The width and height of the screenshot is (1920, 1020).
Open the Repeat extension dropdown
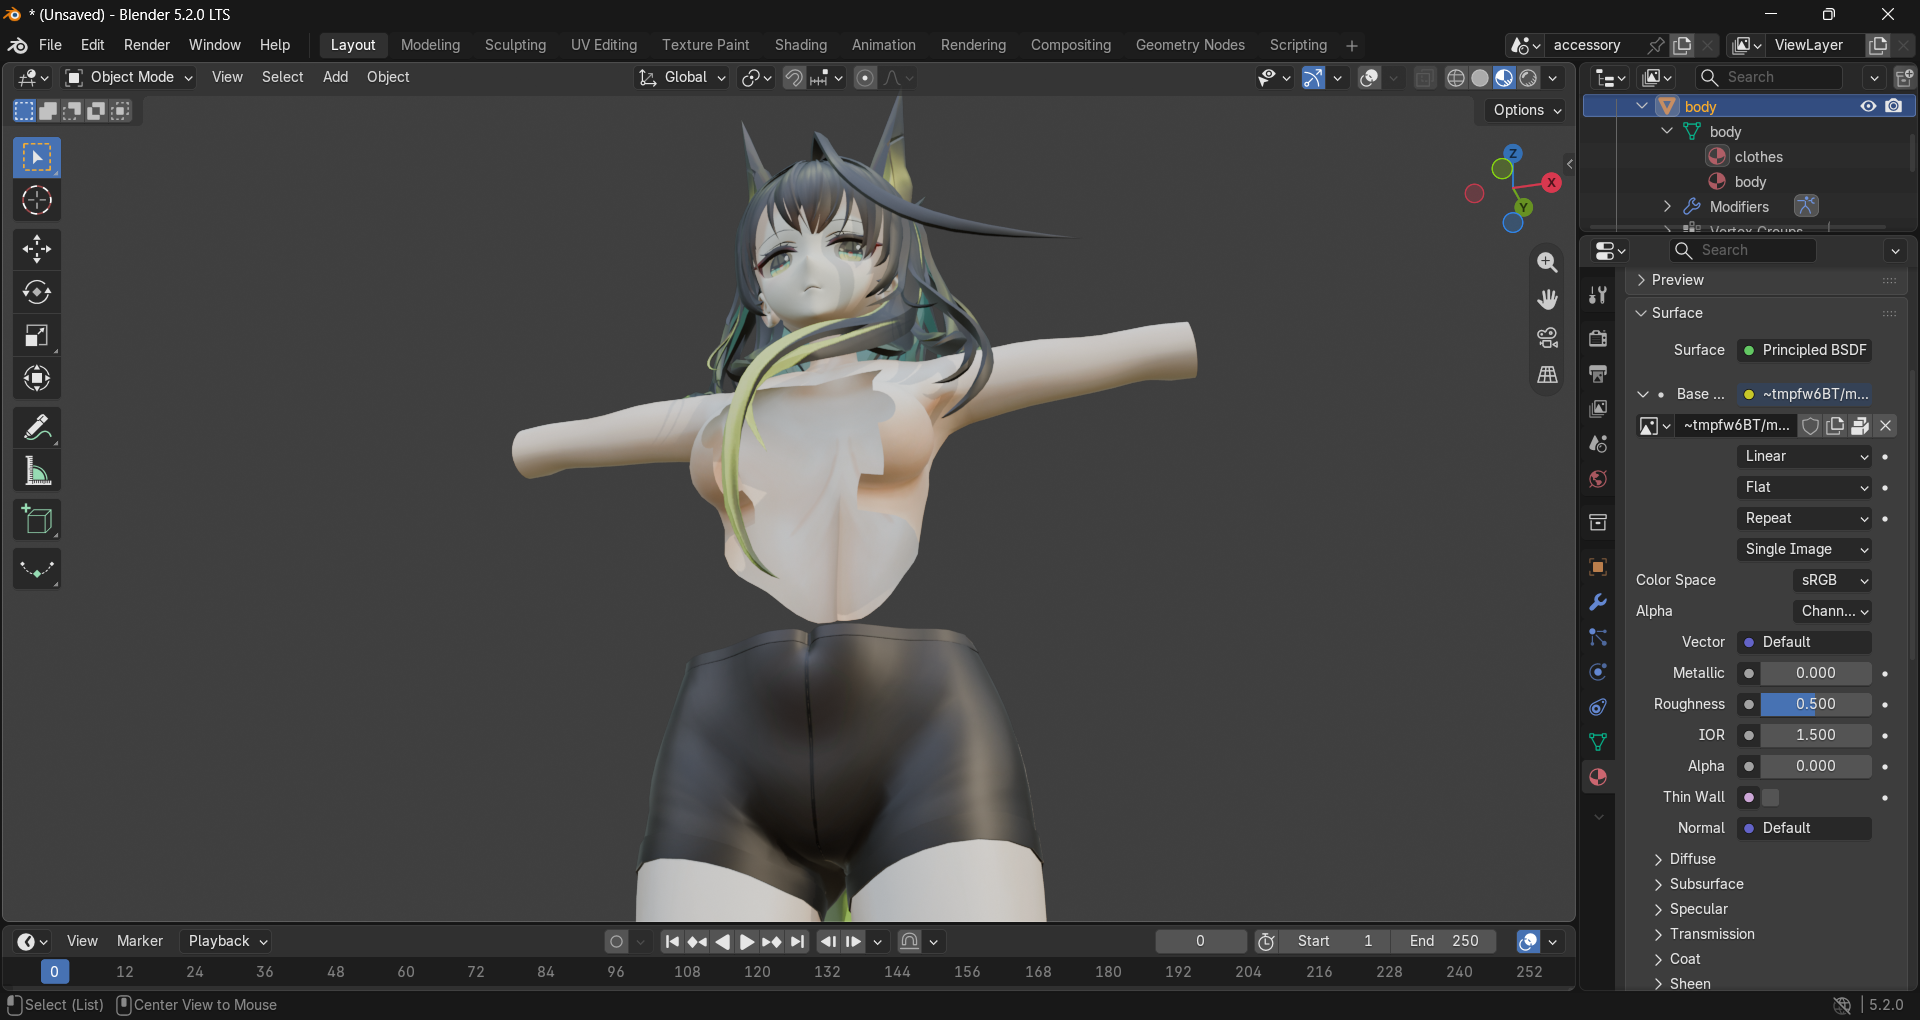point(1805,518)
